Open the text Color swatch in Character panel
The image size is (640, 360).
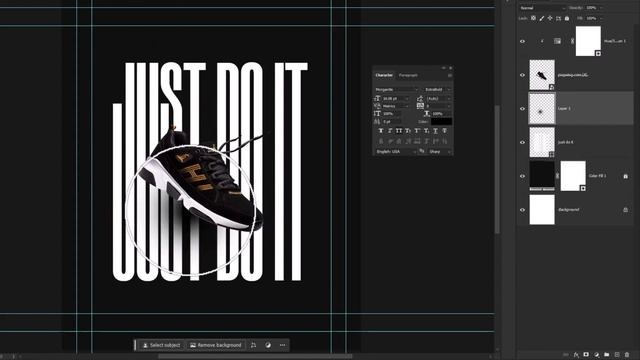pyautogui.click(x=442, y=122)
